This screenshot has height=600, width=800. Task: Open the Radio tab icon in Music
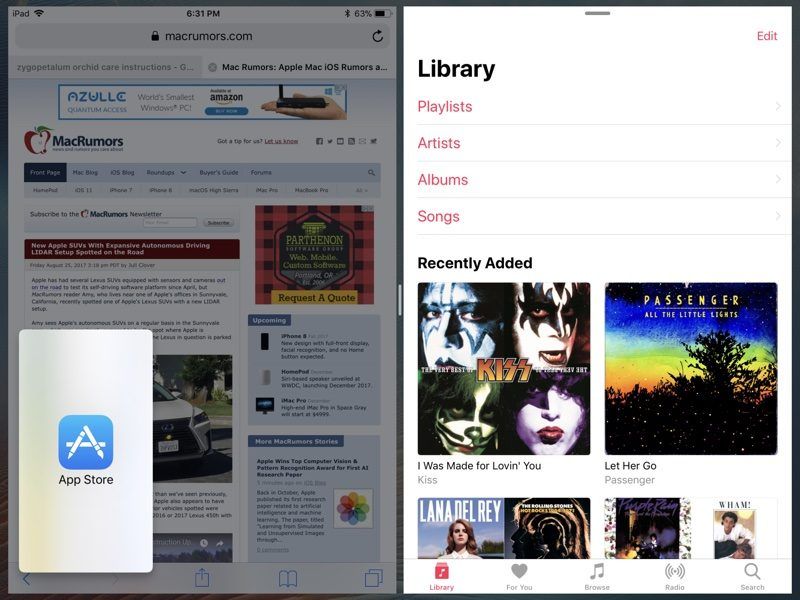[x=675, y=575]
